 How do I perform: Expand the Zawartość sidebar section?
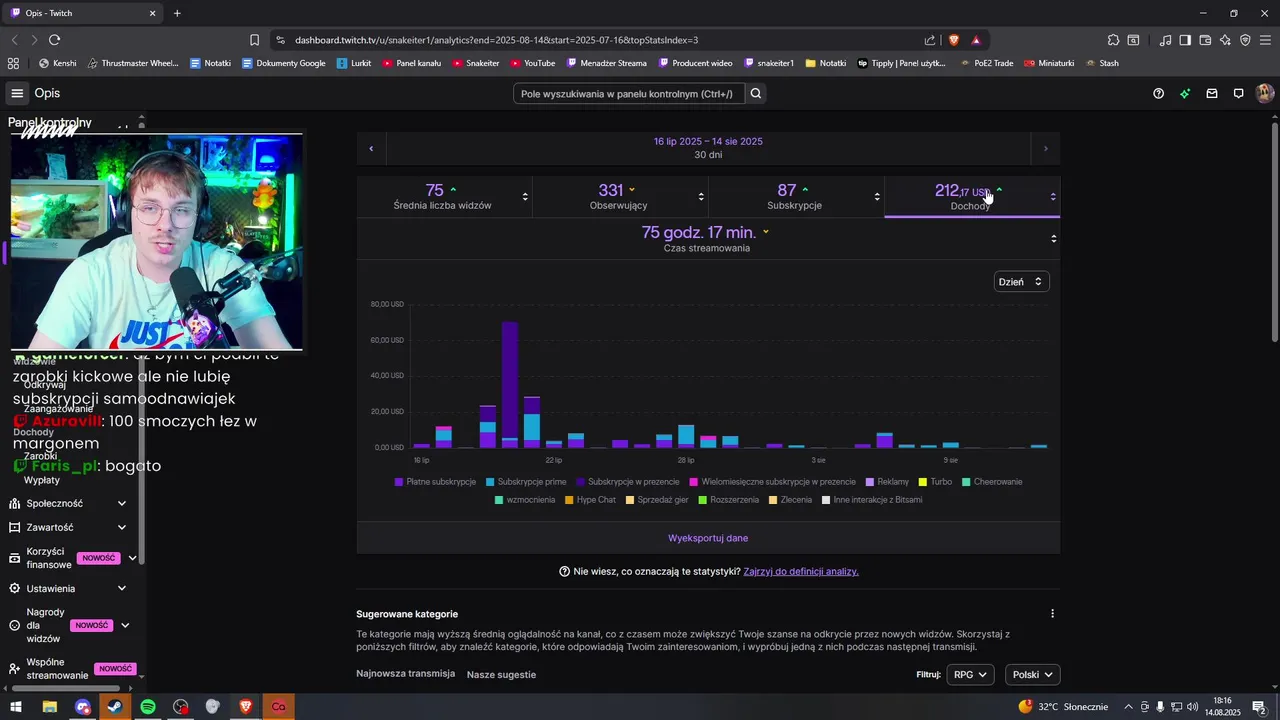coord(122,527)
